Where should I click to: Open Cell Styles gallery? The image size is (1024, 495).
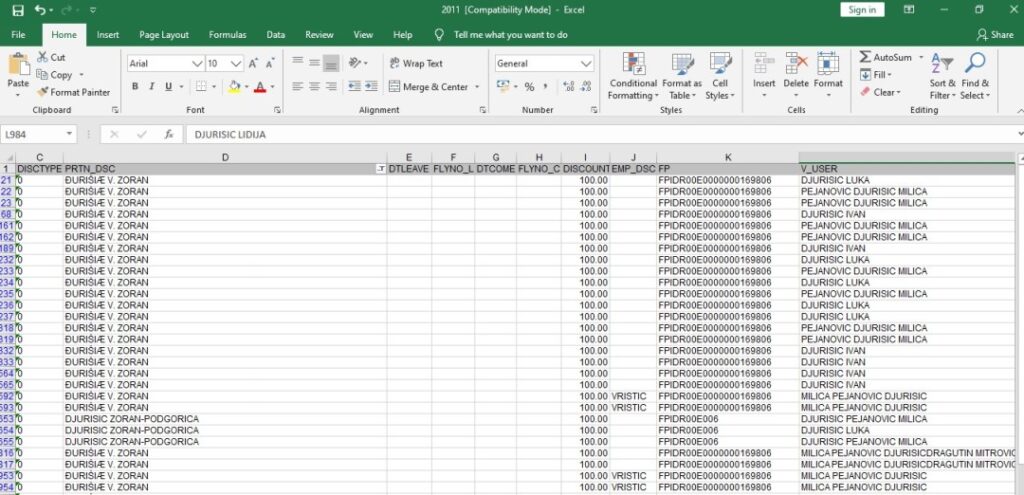[x=720, y=76]
